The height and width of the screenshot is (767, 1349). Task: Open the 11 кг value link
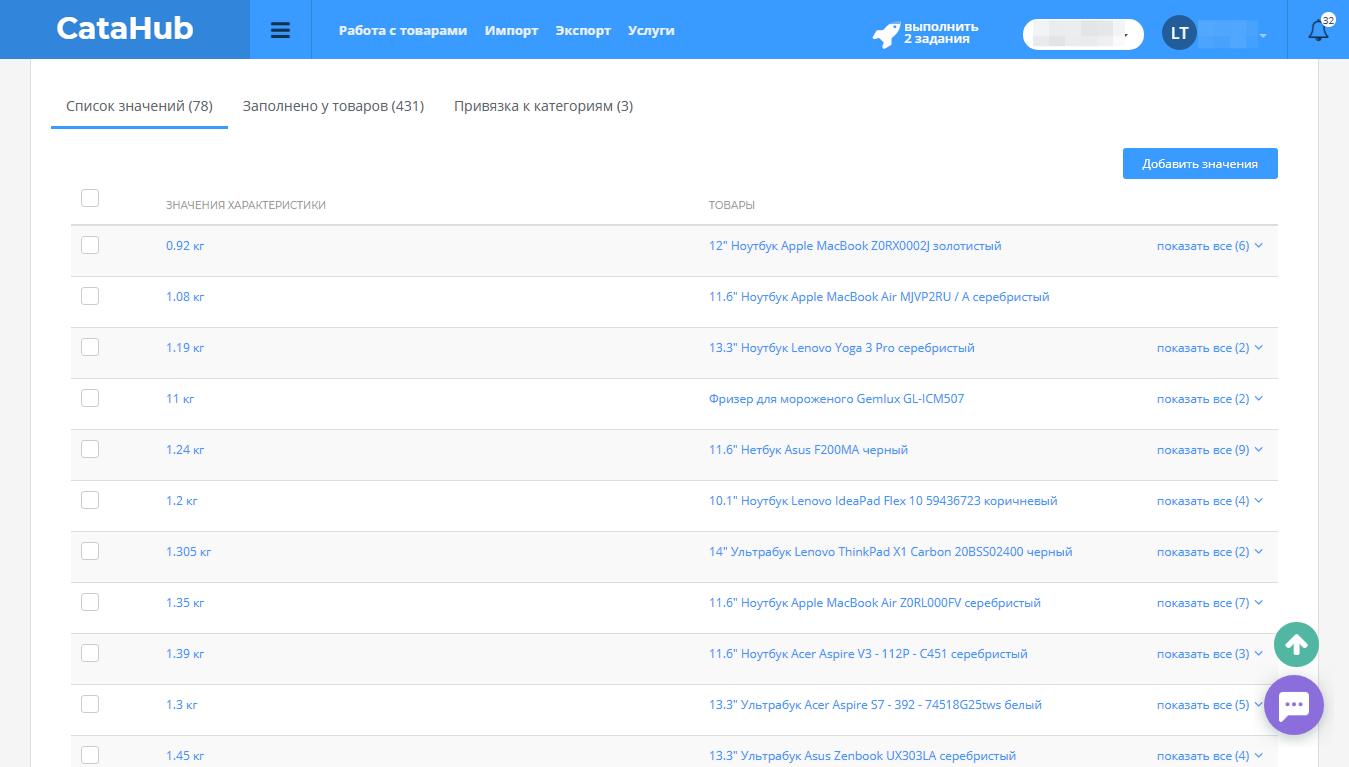180,399
